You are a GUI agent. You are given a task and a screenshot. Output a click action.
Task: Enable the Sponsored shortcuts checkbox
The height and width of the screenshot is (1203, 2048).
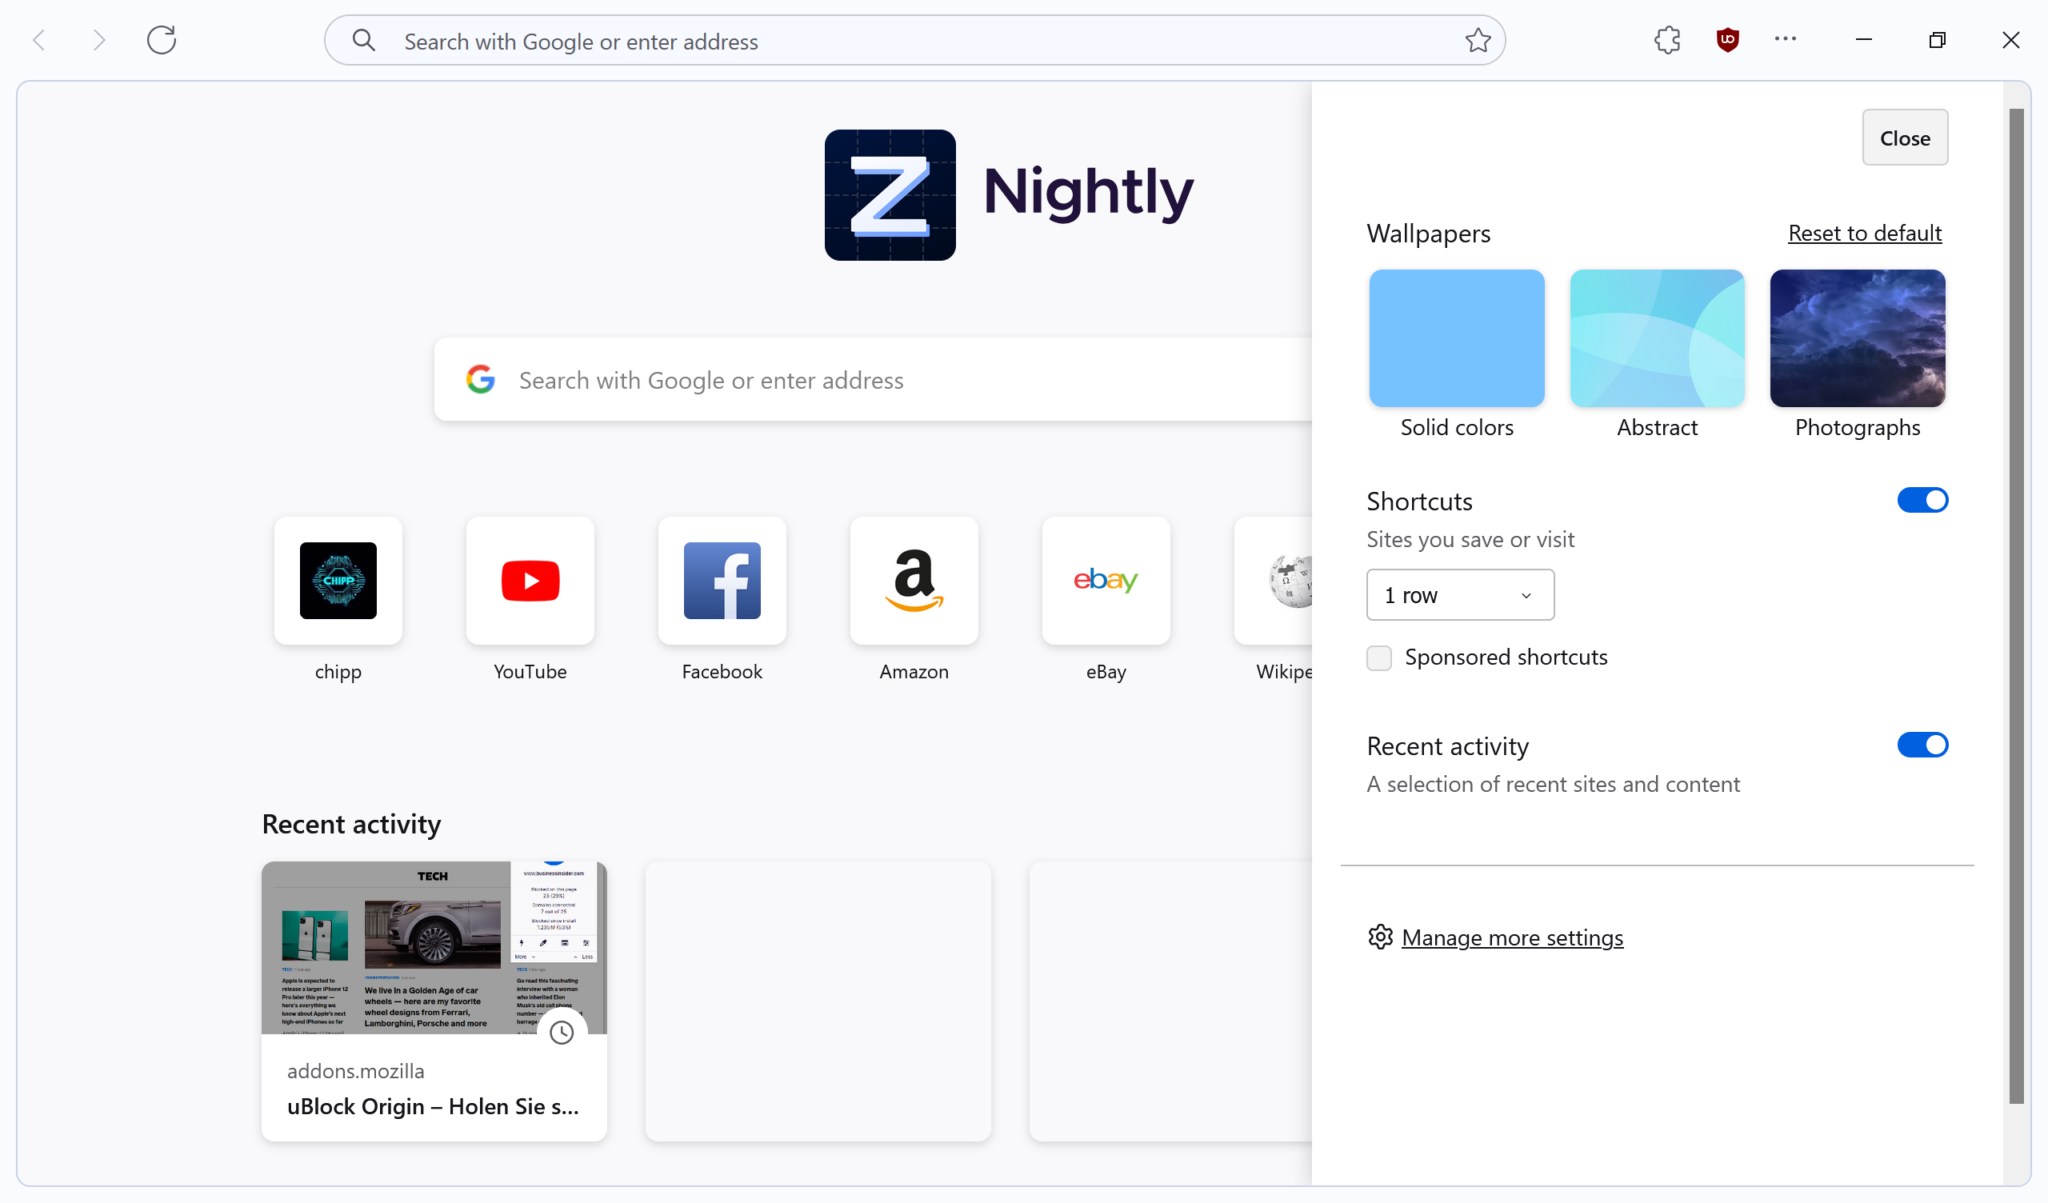pyautogui.click(x=1379, y=658)
